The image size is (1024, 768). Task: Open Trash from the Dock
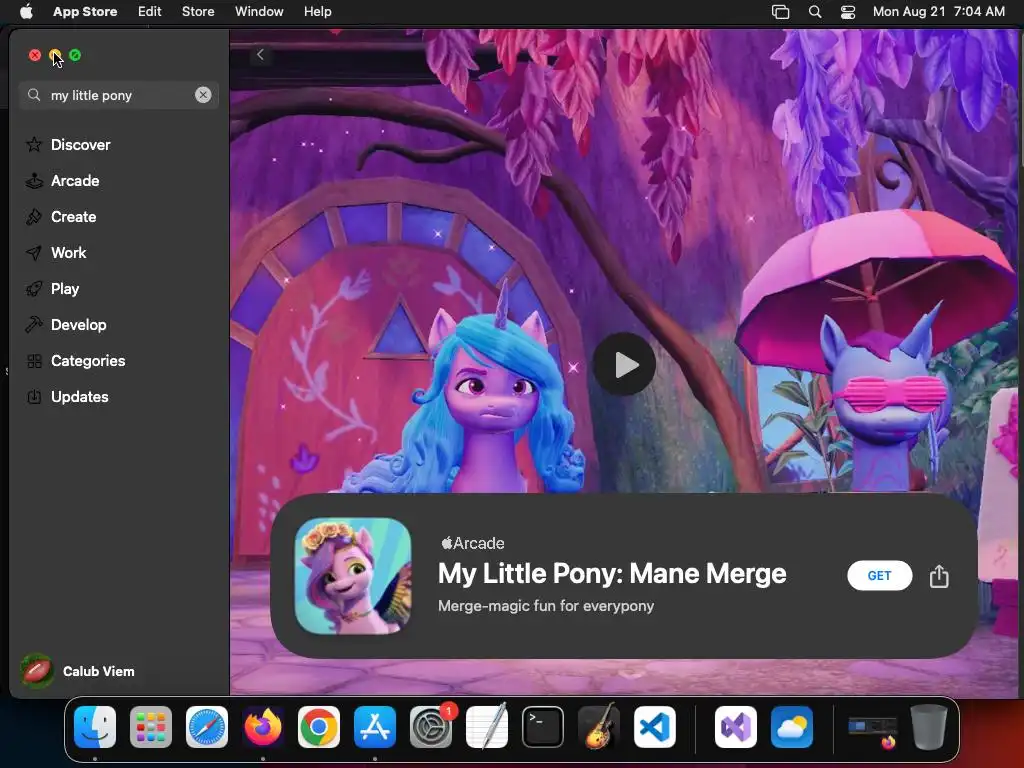pos(929,726)
